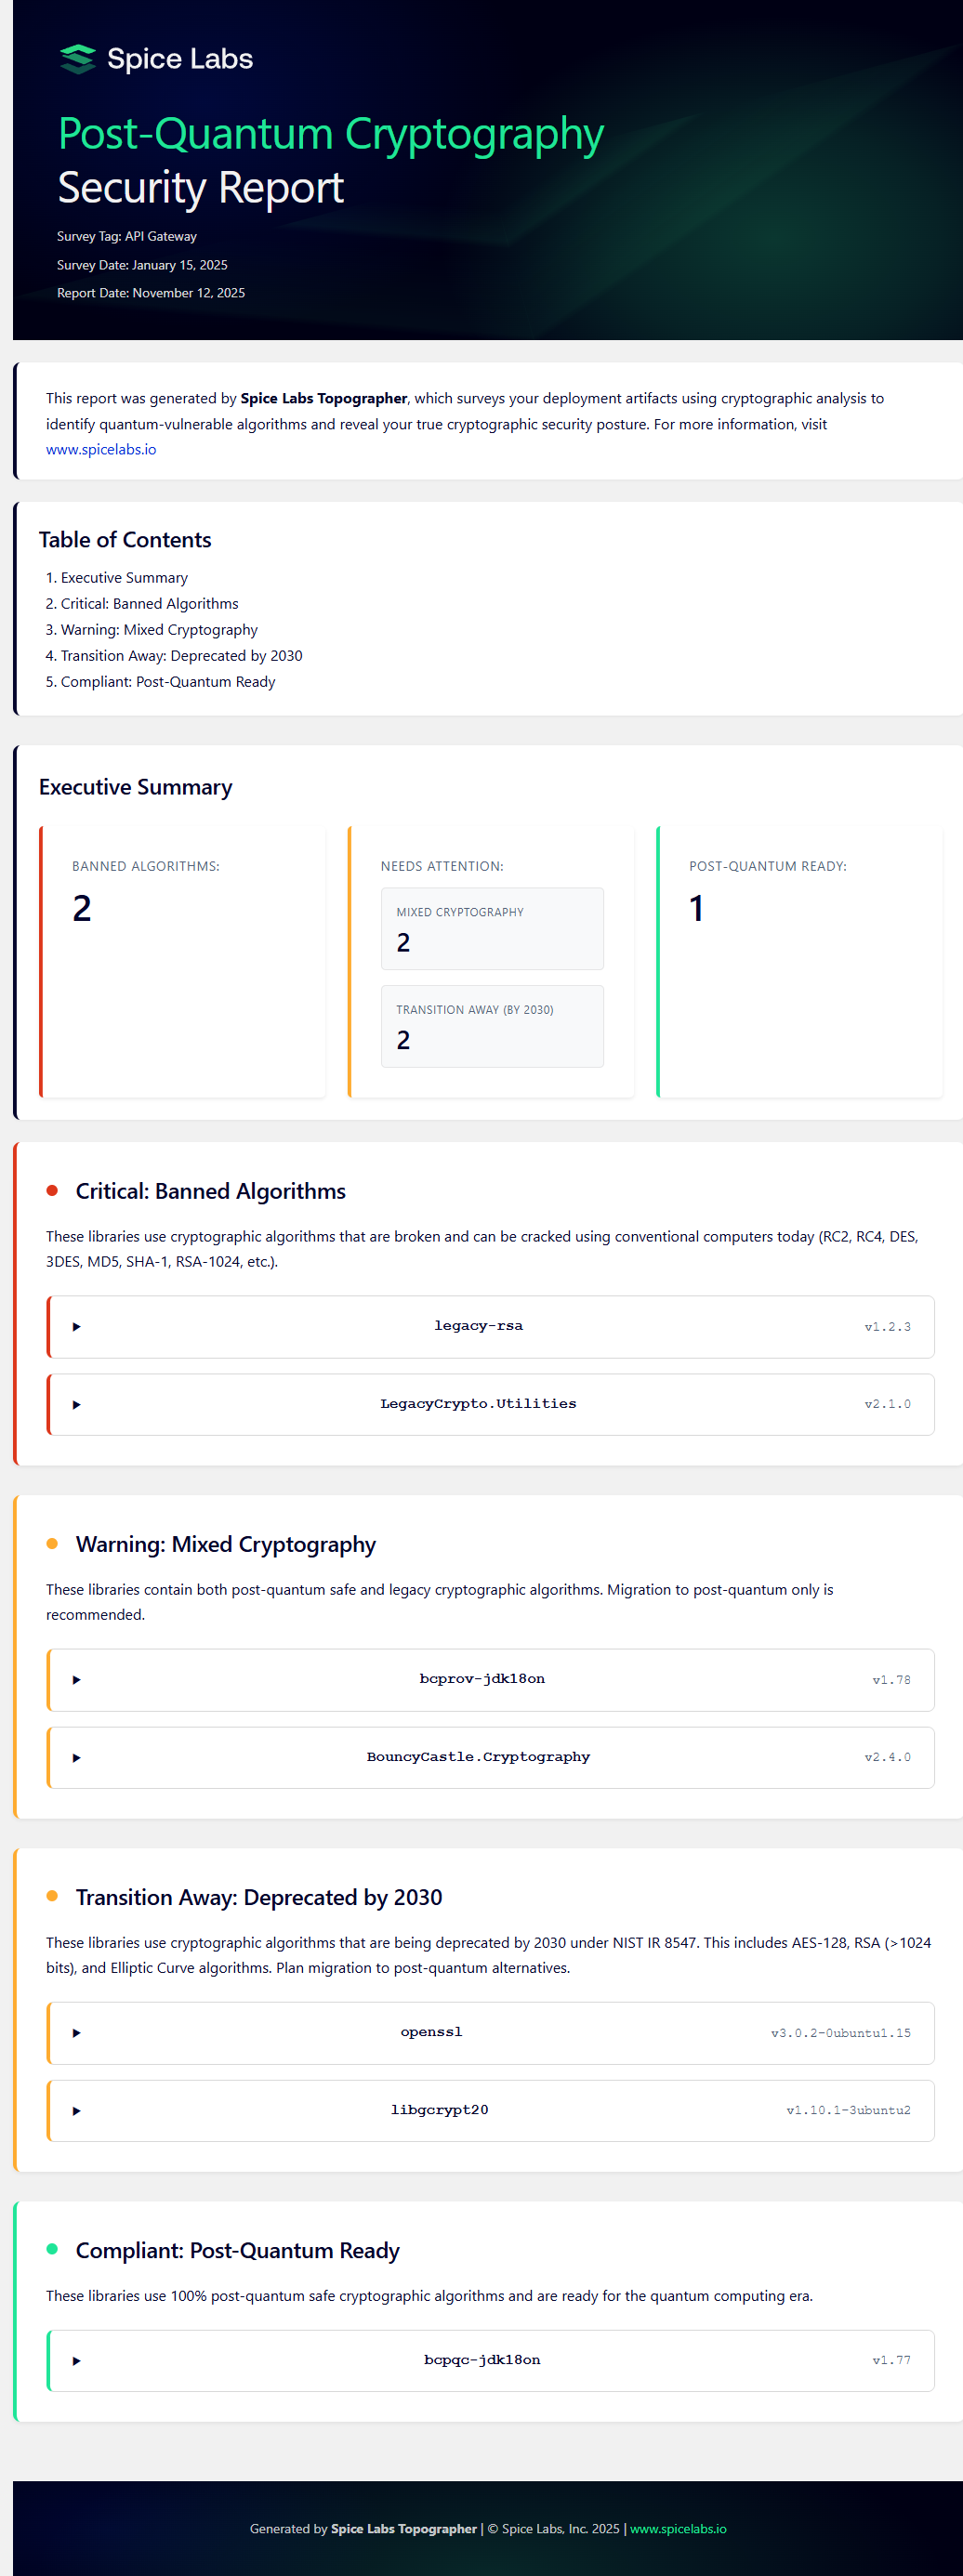The image size is (963, 2576).
Task: Click the Banned Algorithms summary card
Action: (183, 960)
